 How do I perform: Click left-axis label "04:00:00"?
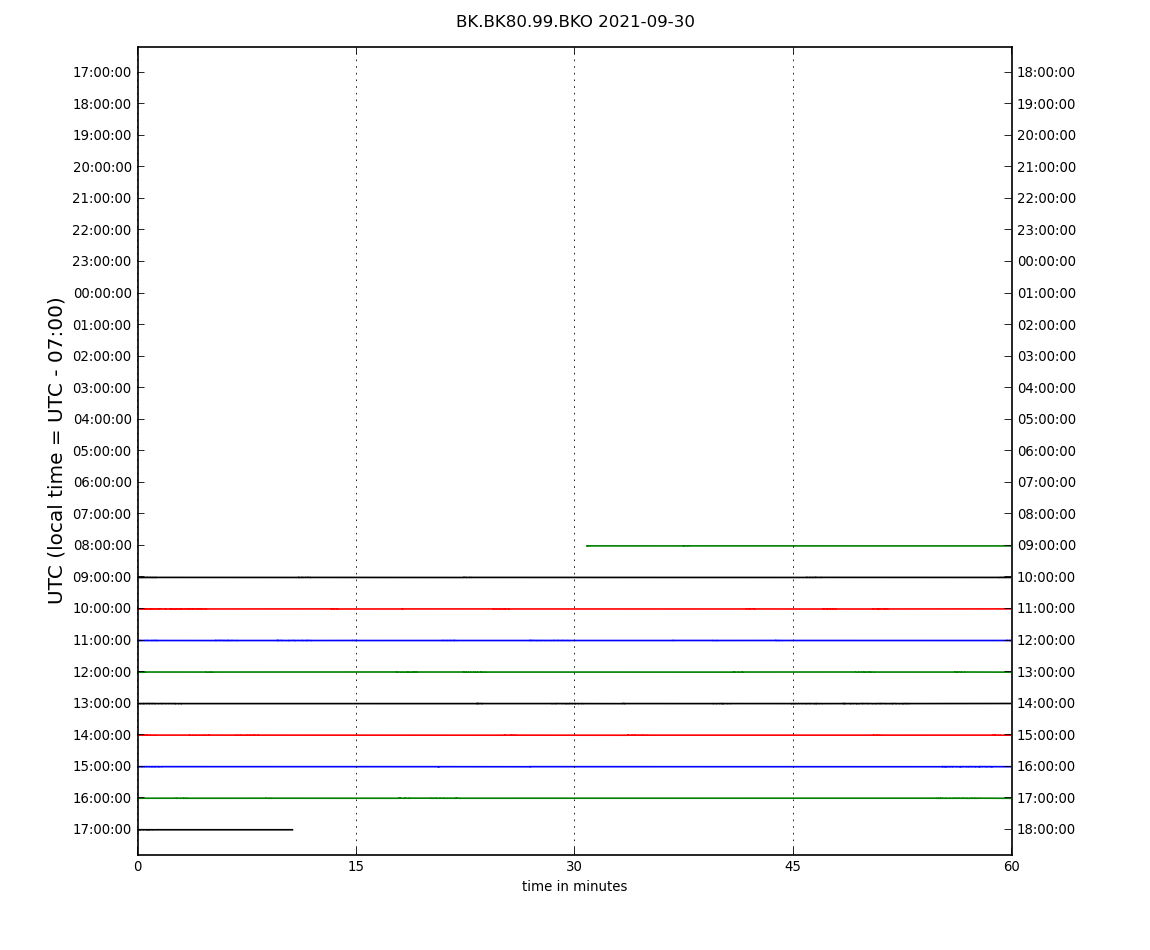click(102, 420)
